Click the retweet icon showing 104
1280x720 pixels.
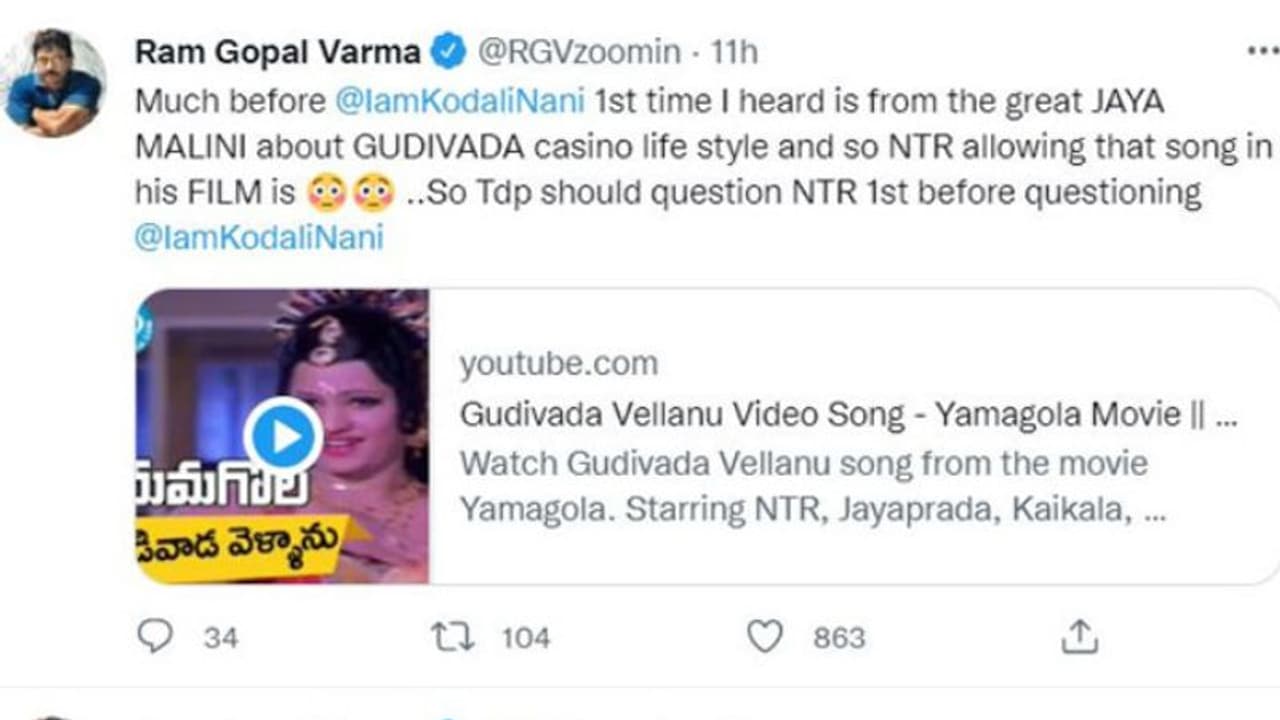(455, 636)
